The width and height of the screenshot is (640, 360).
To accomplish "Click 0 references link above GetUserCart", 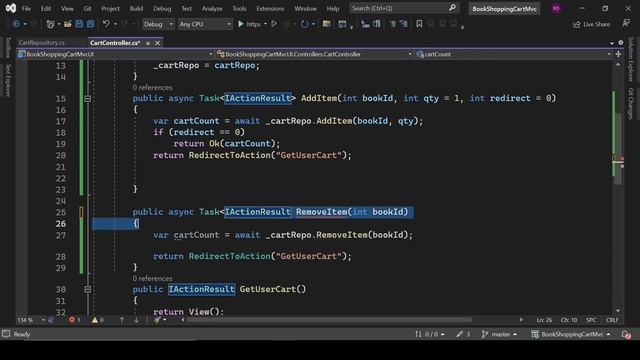I will (152, 278).
